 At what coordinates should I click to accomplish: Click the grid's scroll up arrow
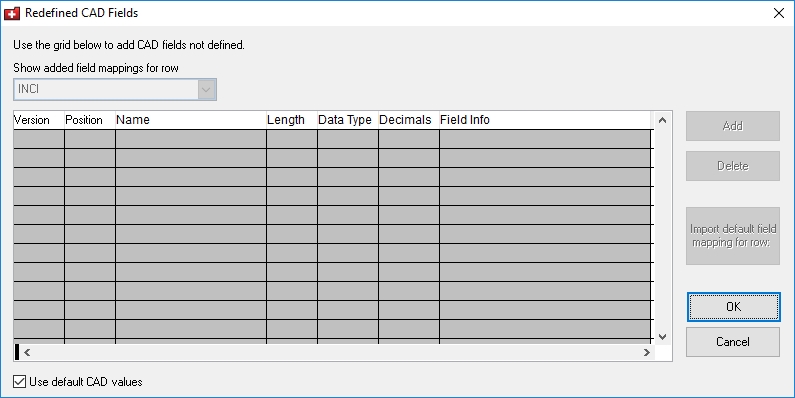point(662,120)
